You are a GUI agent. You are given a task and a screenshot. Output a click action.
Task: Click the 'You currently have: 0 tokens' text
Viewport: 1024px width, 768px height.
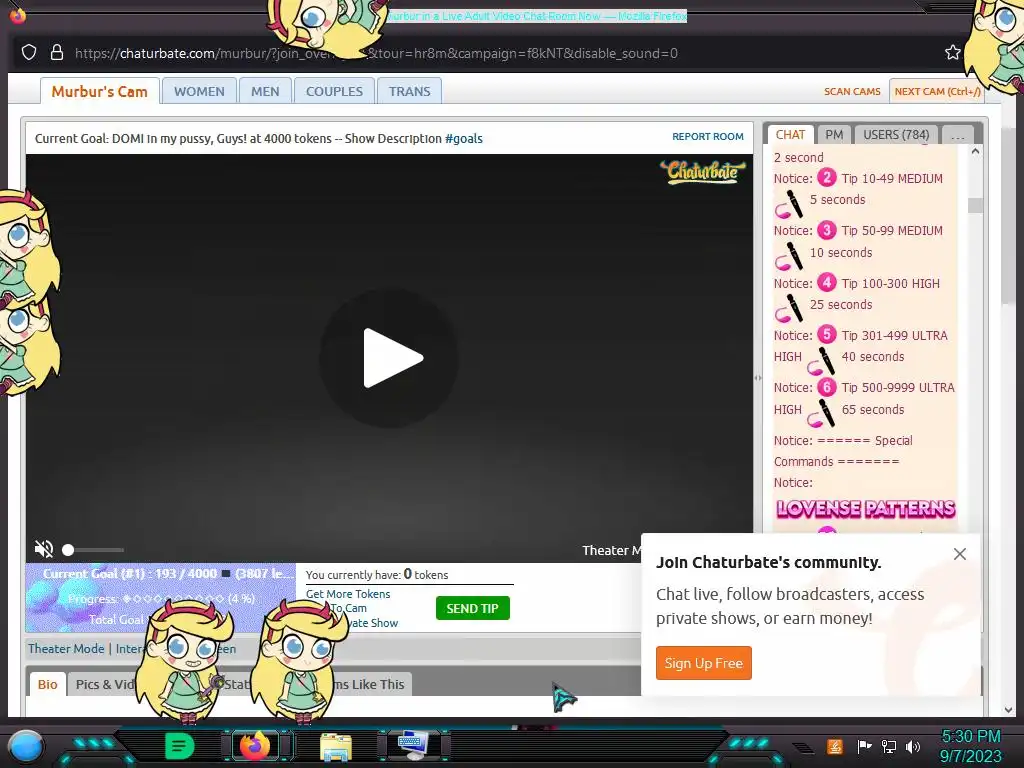[377, 575]
